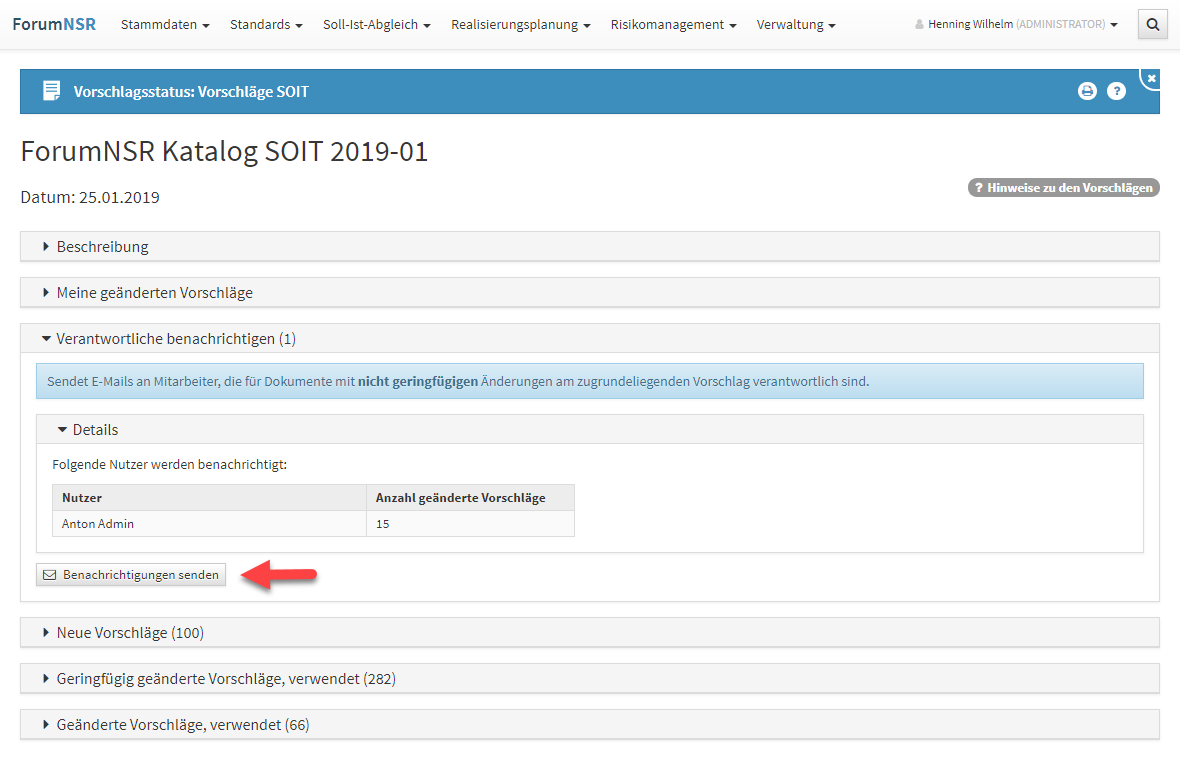The width and height of the screenshot is (1180, 760).
Task: Click the document icon in header bar
Action: coord(51,91)
